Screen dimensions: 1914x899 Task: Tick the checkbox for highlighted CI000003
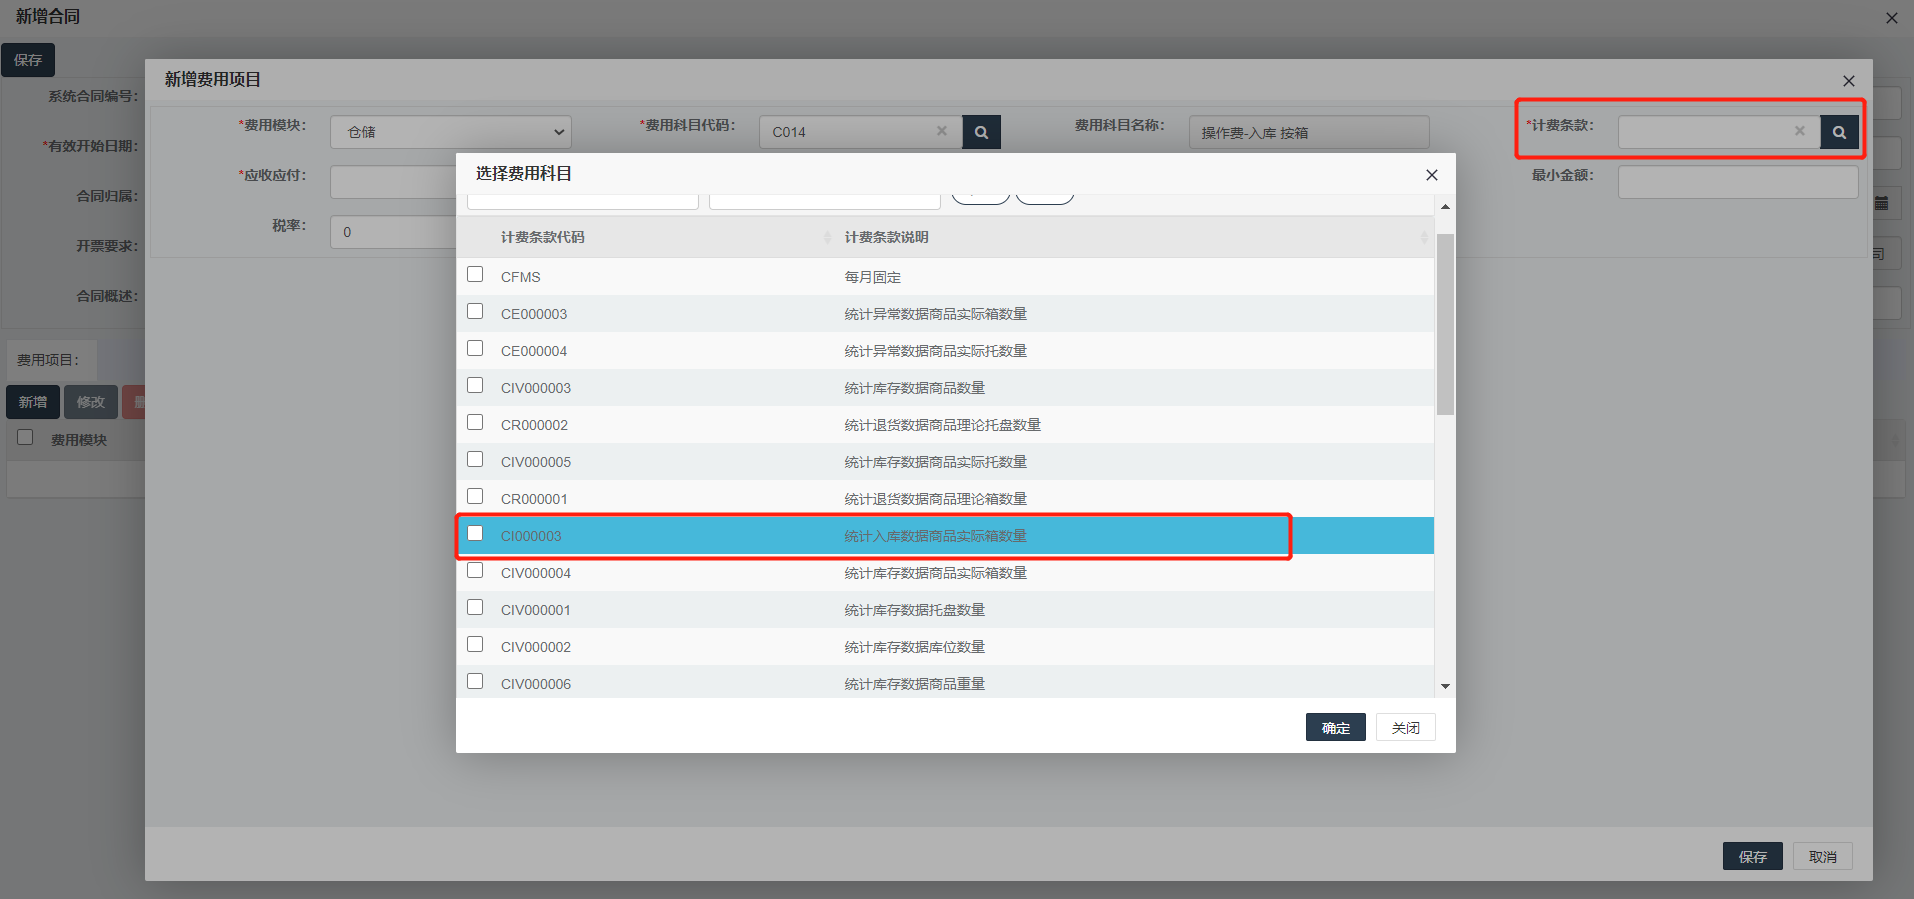point(475,533)
